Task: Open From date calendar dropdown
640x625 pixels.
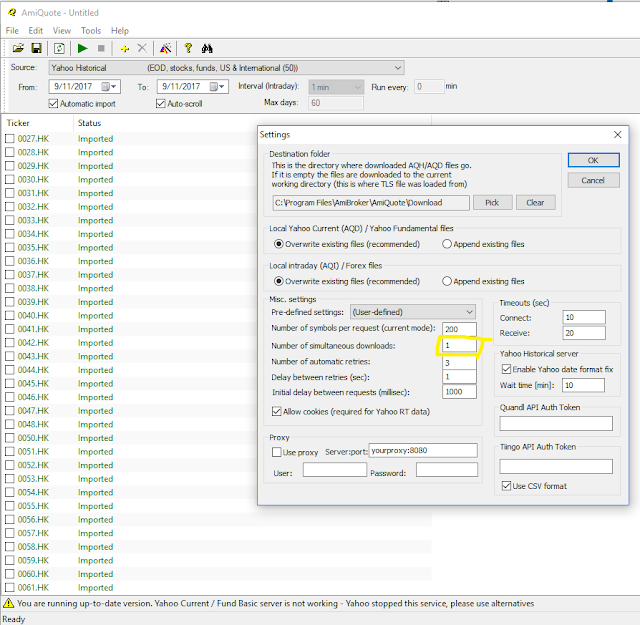Action: (109, 87)
